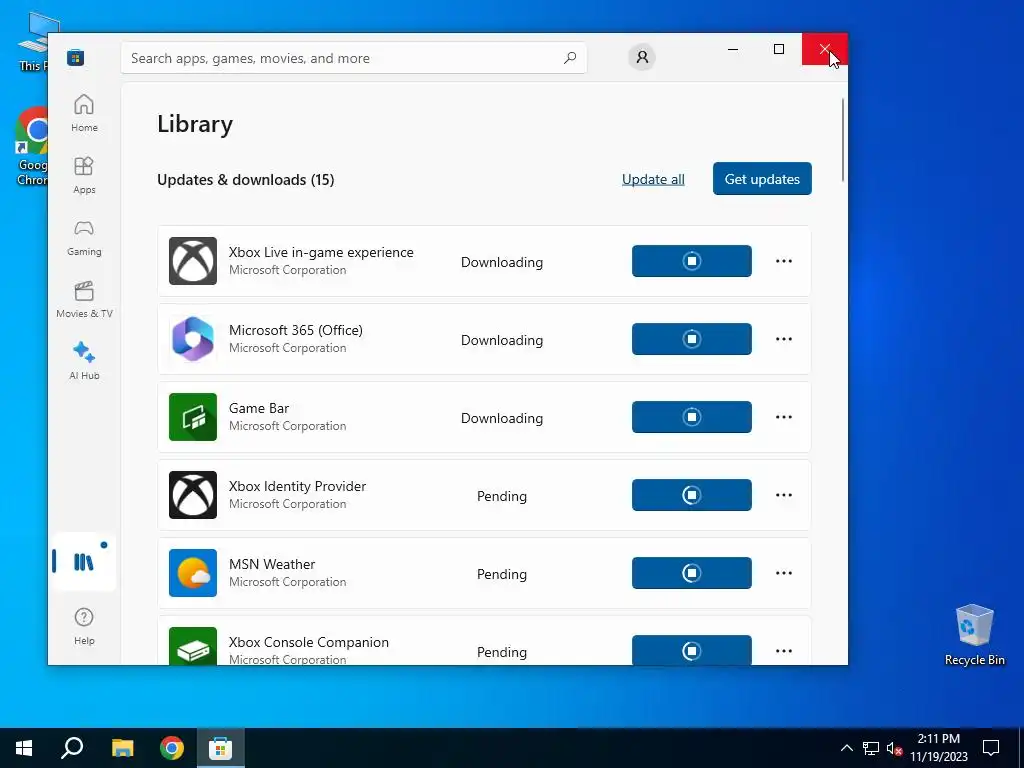Click the Update all link

(x=653, y=179)
